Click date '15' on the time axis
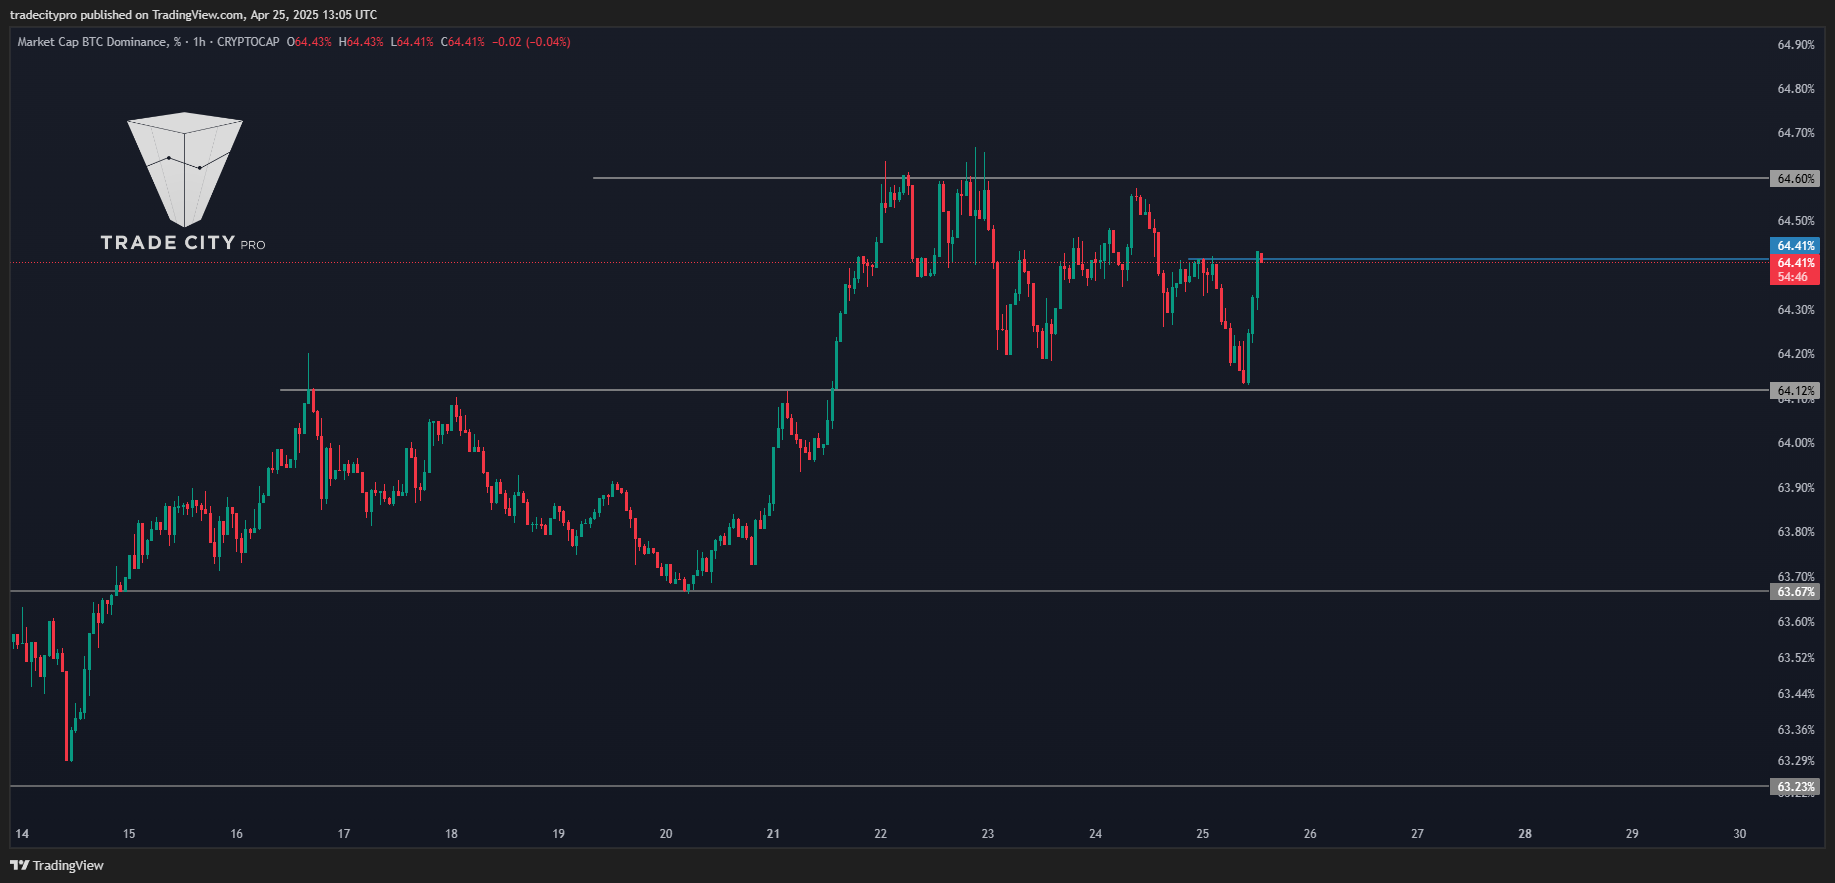Viewport: 1835px width, 883px height. (x=129, y=834)
